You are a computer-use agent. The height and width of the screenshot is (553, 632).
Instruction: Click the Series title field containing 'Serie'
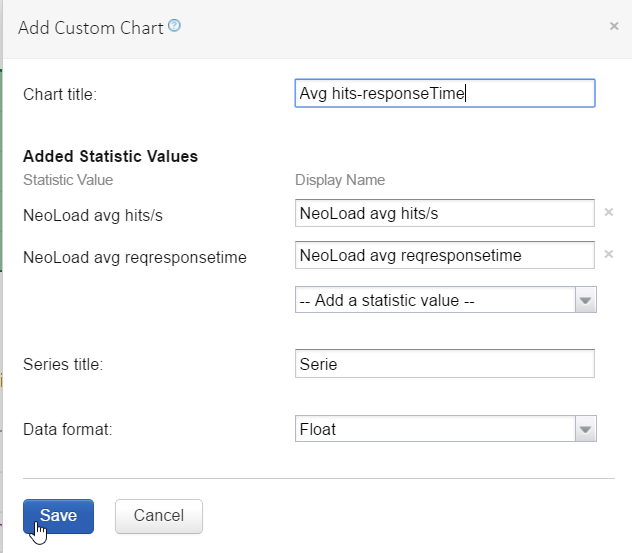coord(445,364)
